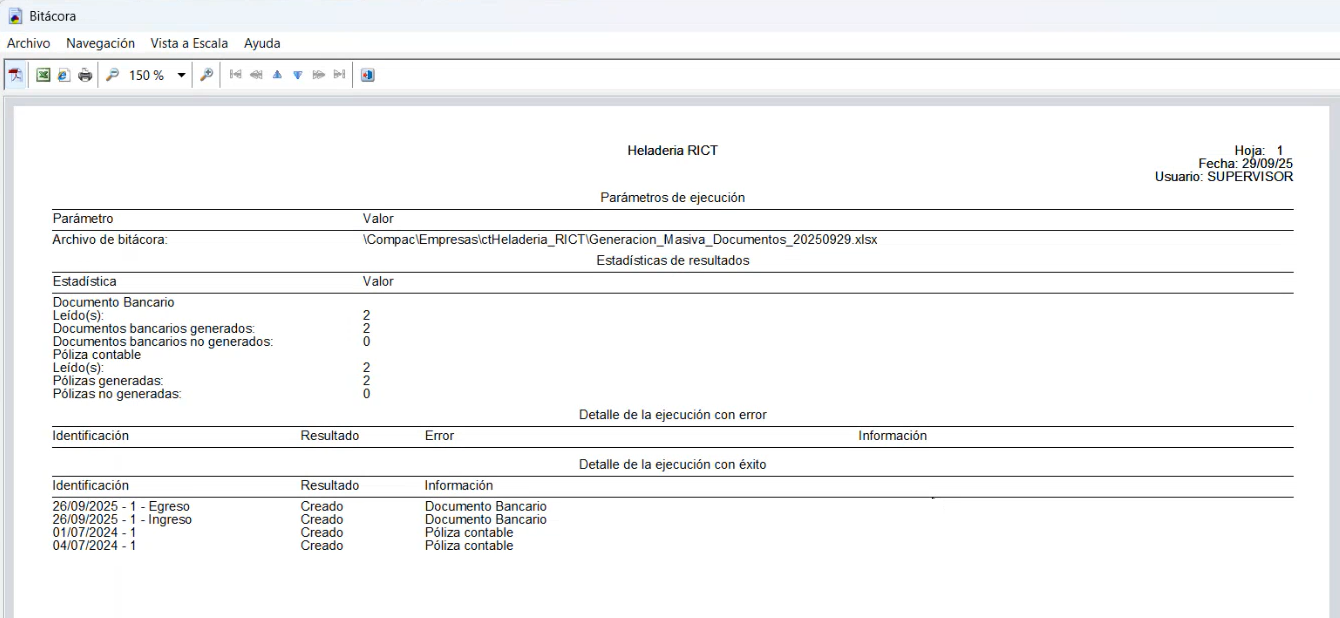Viewport: 1340px width, 618px height.
Task: Open the Archivo menu
Action: [x=28, y=43]
